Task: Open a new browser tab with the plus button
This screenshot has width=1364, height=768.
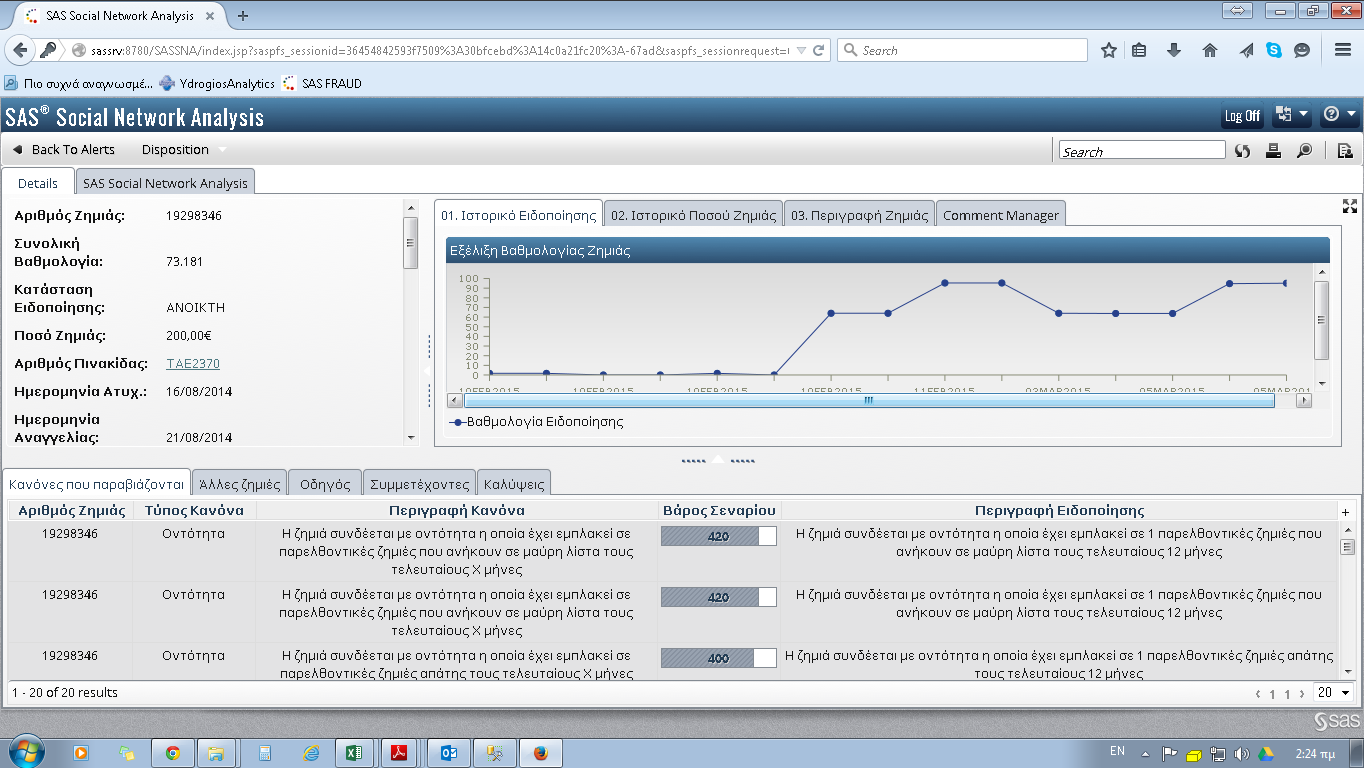Action: pos(243,15)
